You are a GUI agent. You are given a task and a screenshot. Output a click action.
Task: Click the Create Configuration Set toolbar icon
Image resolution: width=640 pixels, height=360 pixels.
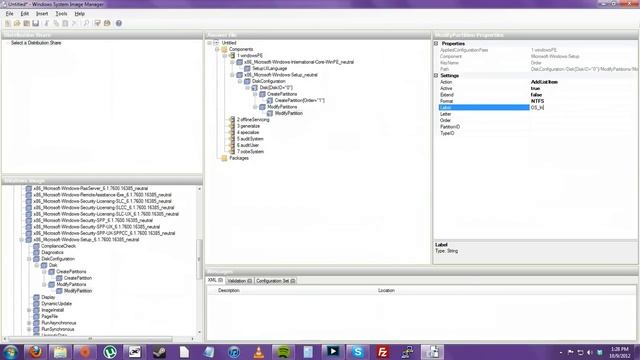107,23
